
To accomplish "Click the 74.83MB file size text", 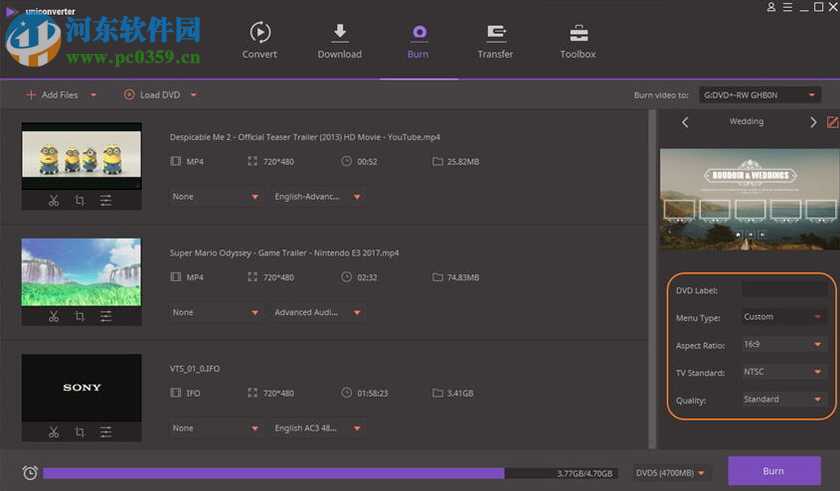I will 463,277.
